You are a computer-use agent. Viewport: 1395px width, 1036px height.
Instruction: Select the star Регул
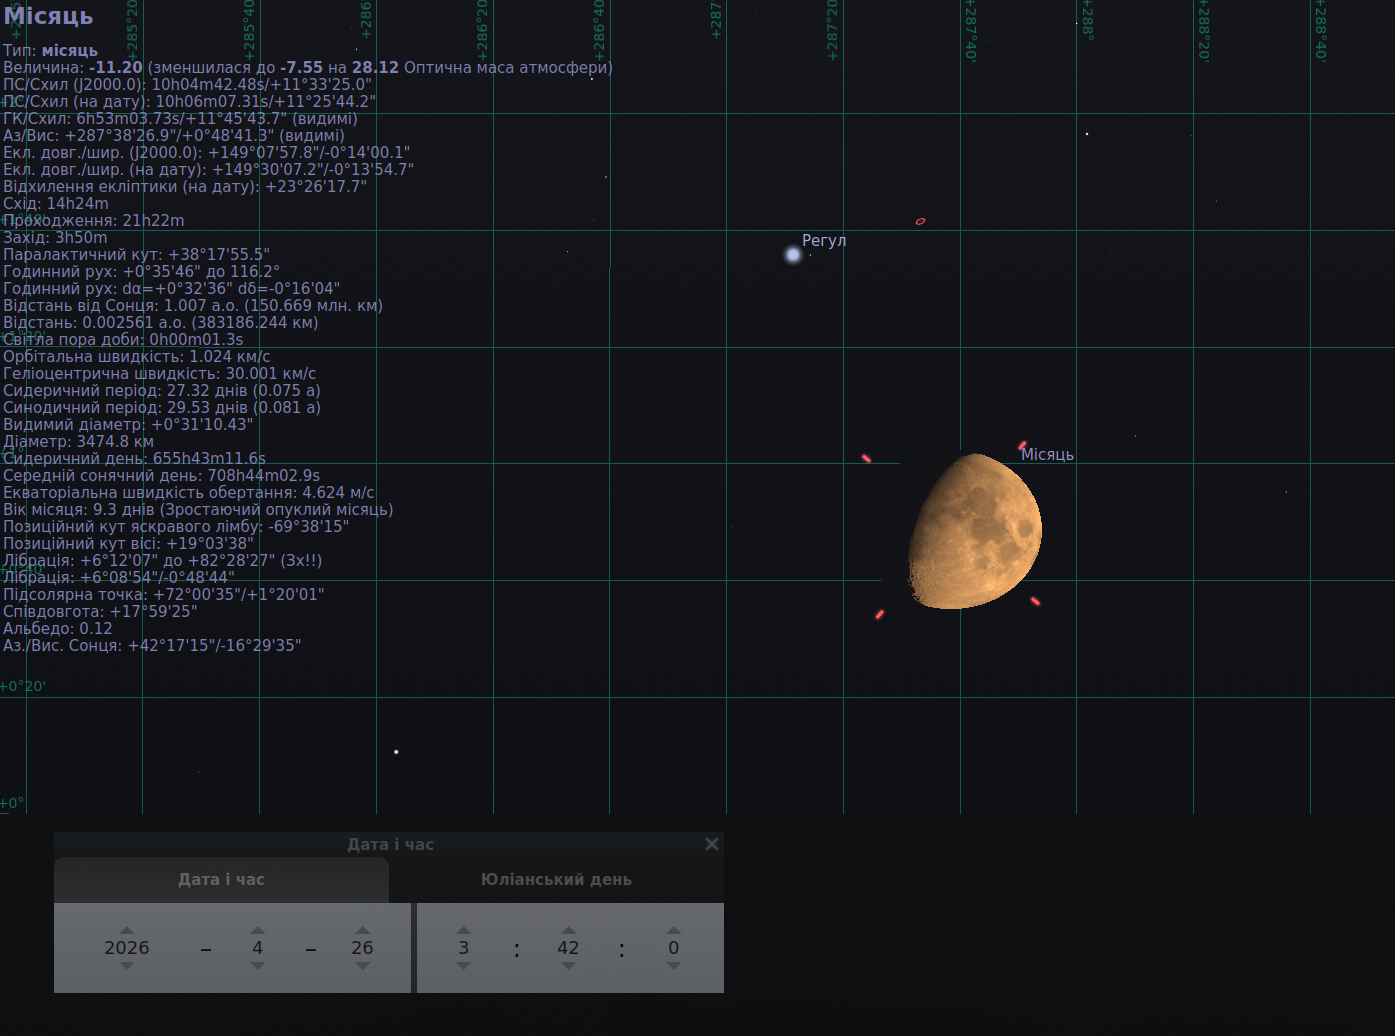(x=793, y=255)
